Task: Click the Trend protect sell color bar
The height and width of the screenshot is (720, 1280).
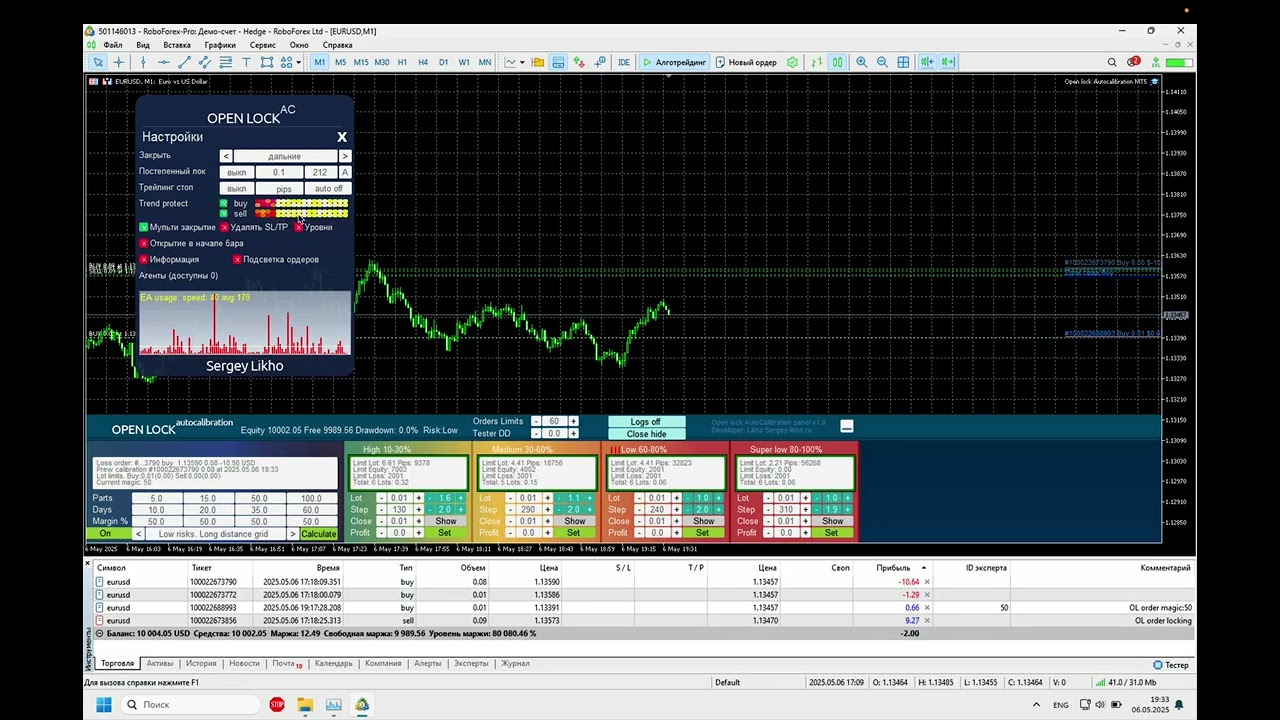Action: 301,213
